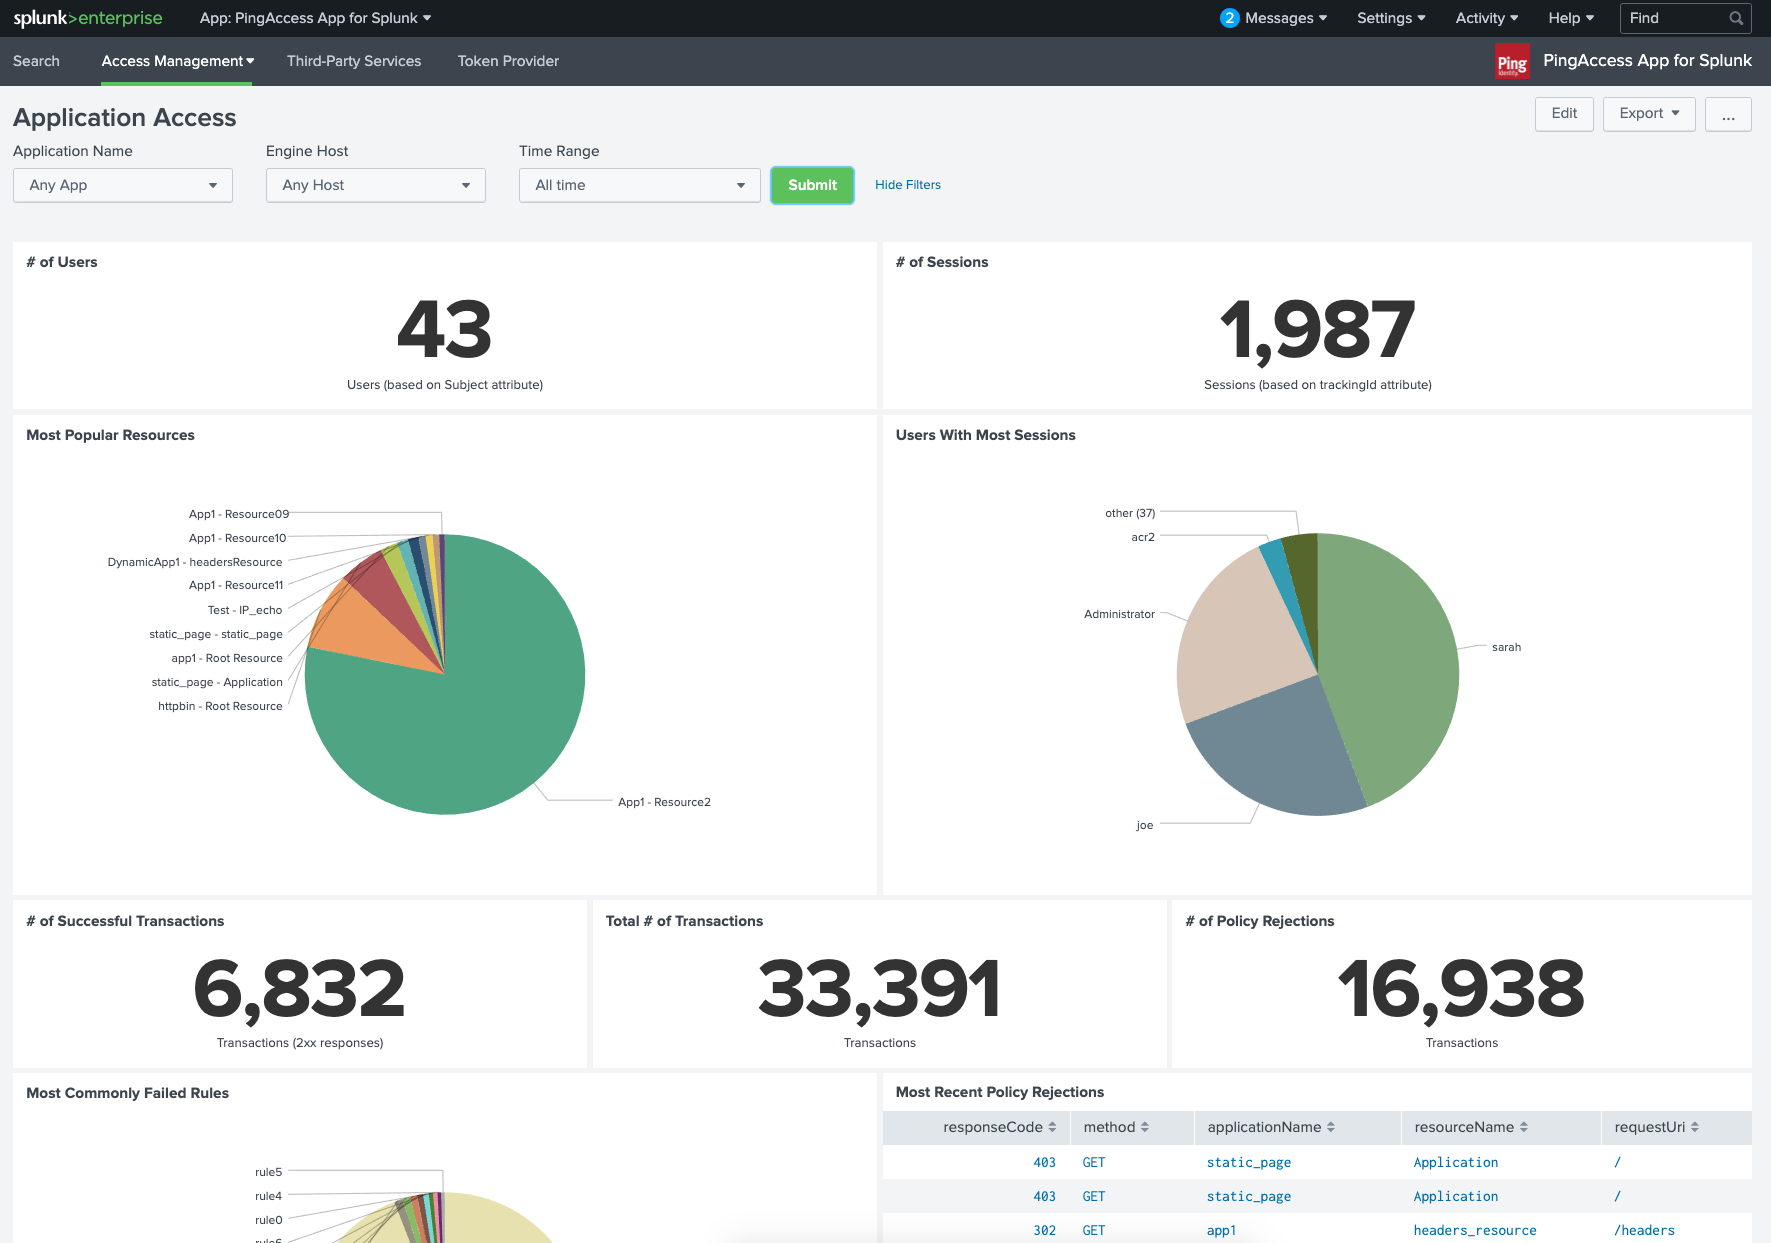Click the Find search magnifier icon

1736,18
